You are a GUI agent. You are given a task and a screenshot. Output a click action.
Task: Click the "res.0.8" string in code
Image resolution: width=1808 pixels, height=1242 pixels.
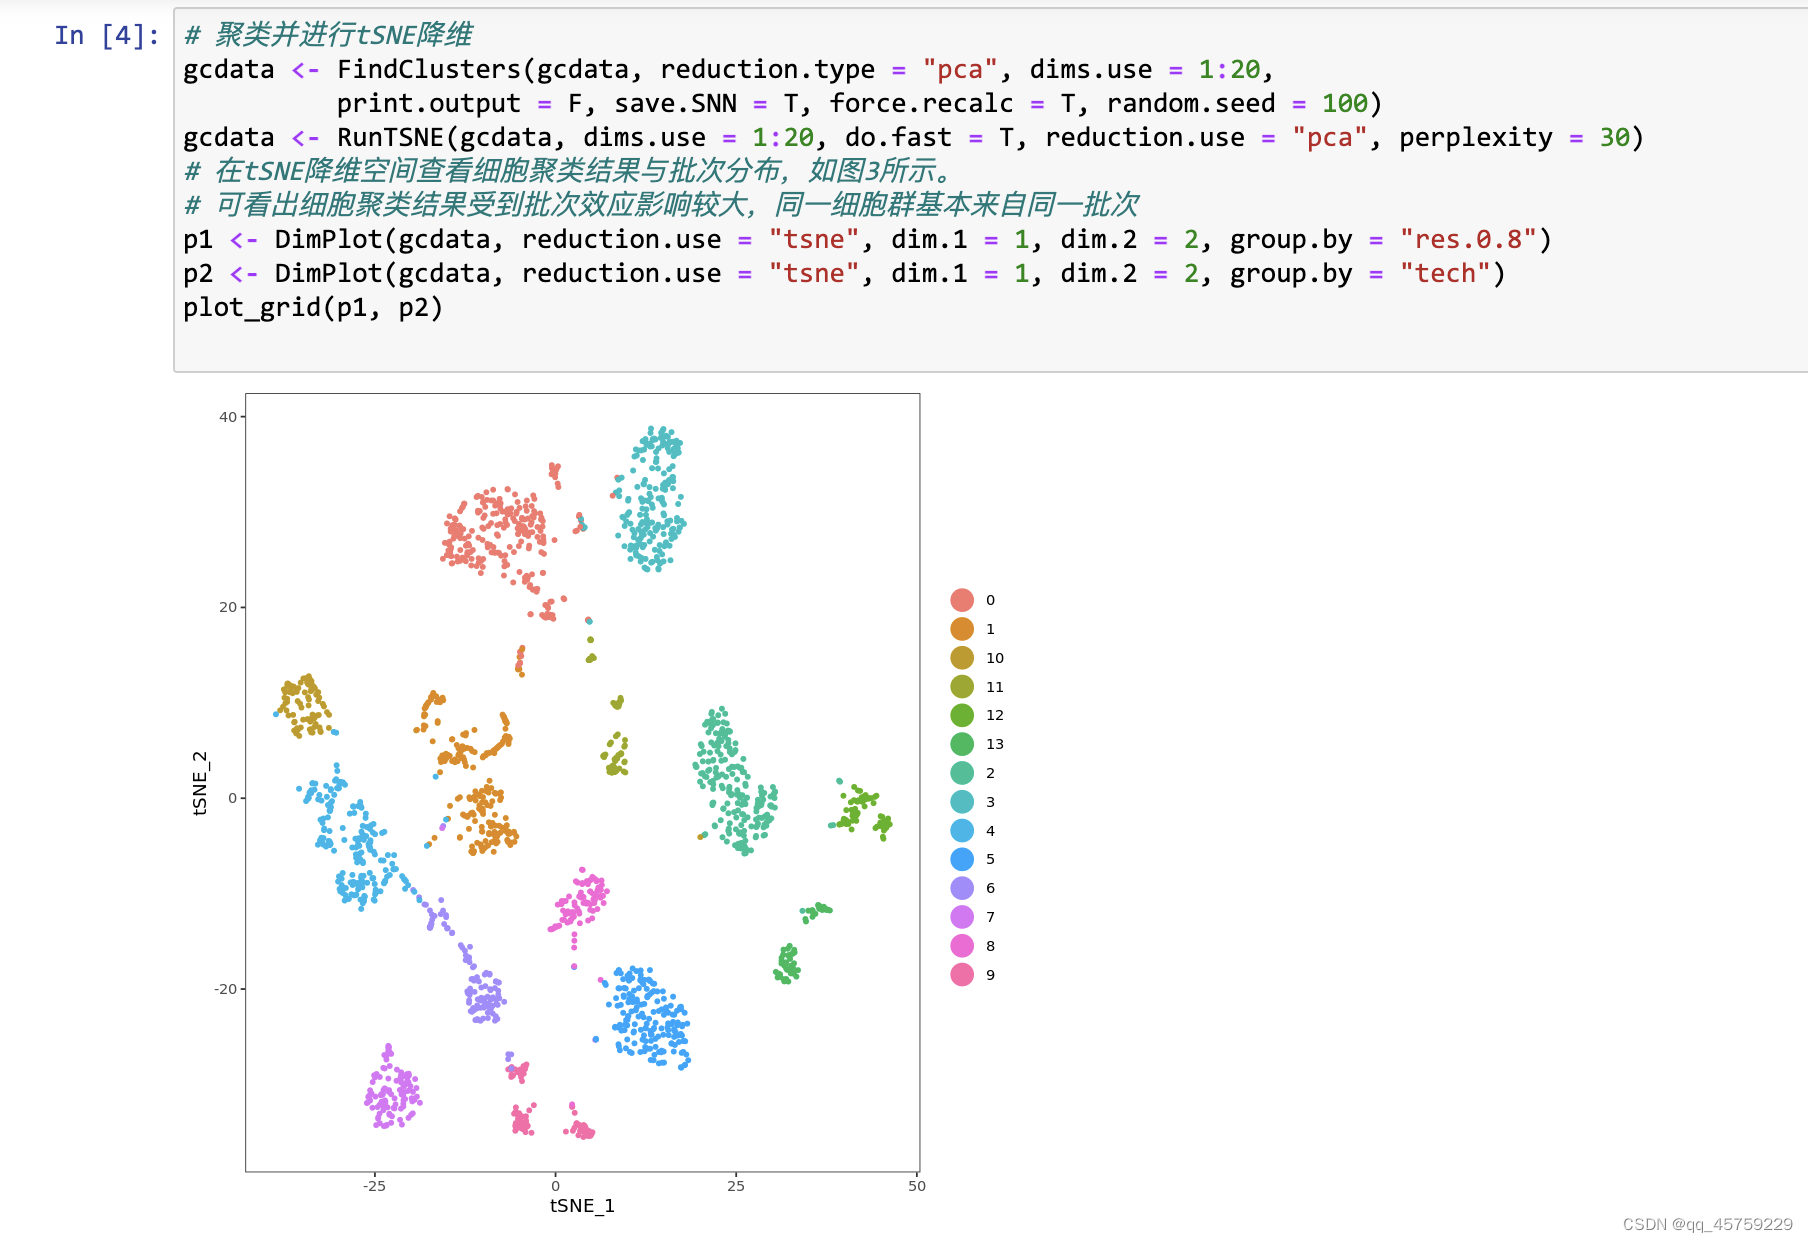(x=1467, y=240)
